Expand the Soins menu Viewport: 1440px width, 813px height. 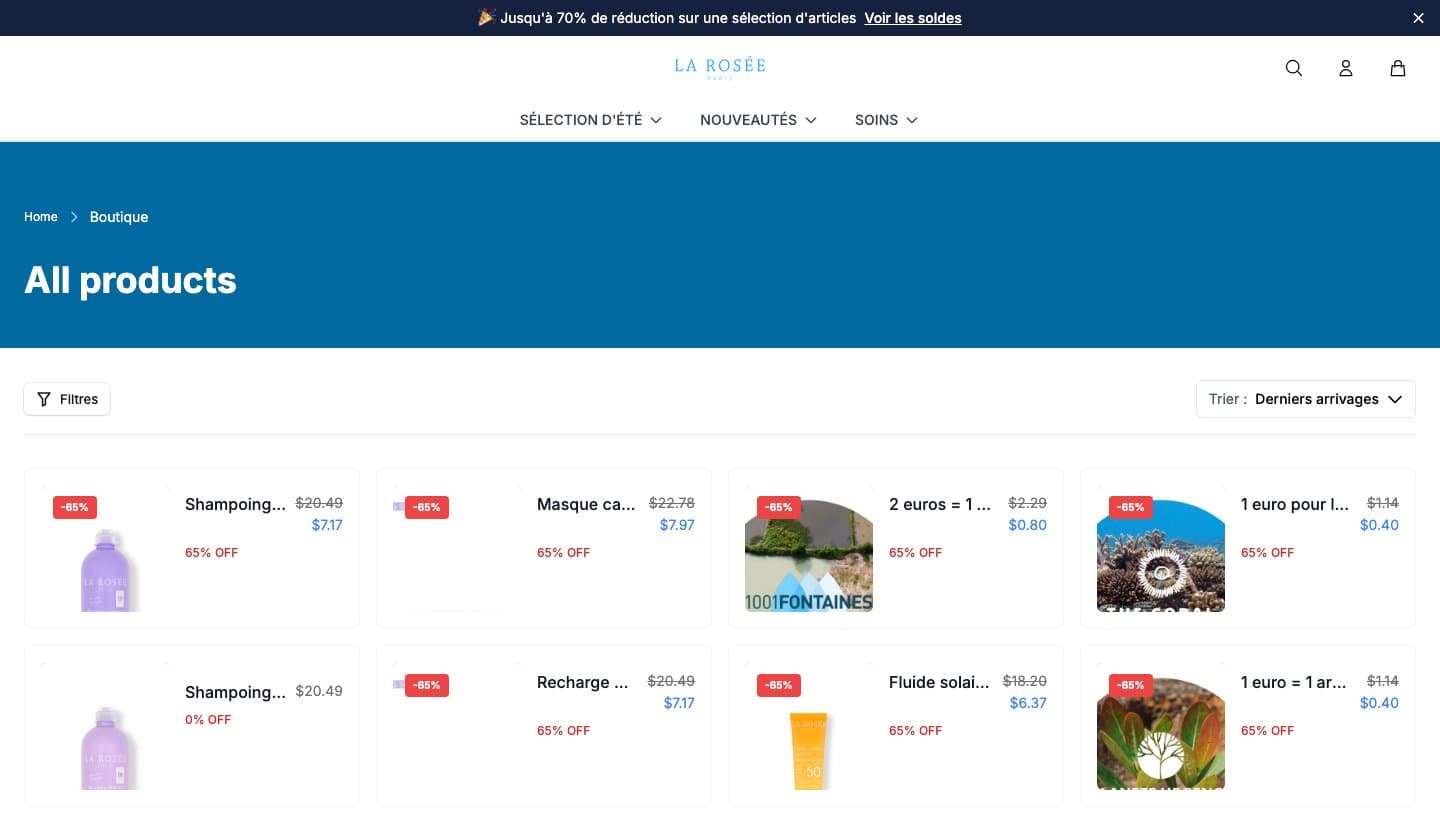[886, 120]
